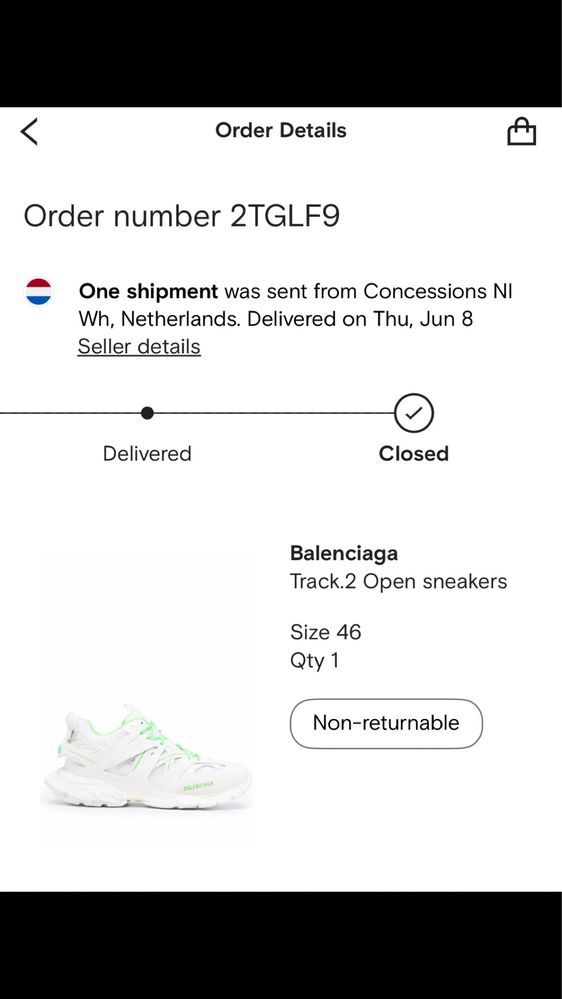This screenshot has width=562, height=999.
Task: Select the Delivered dot on tracker
Action: tap(147, 413)
